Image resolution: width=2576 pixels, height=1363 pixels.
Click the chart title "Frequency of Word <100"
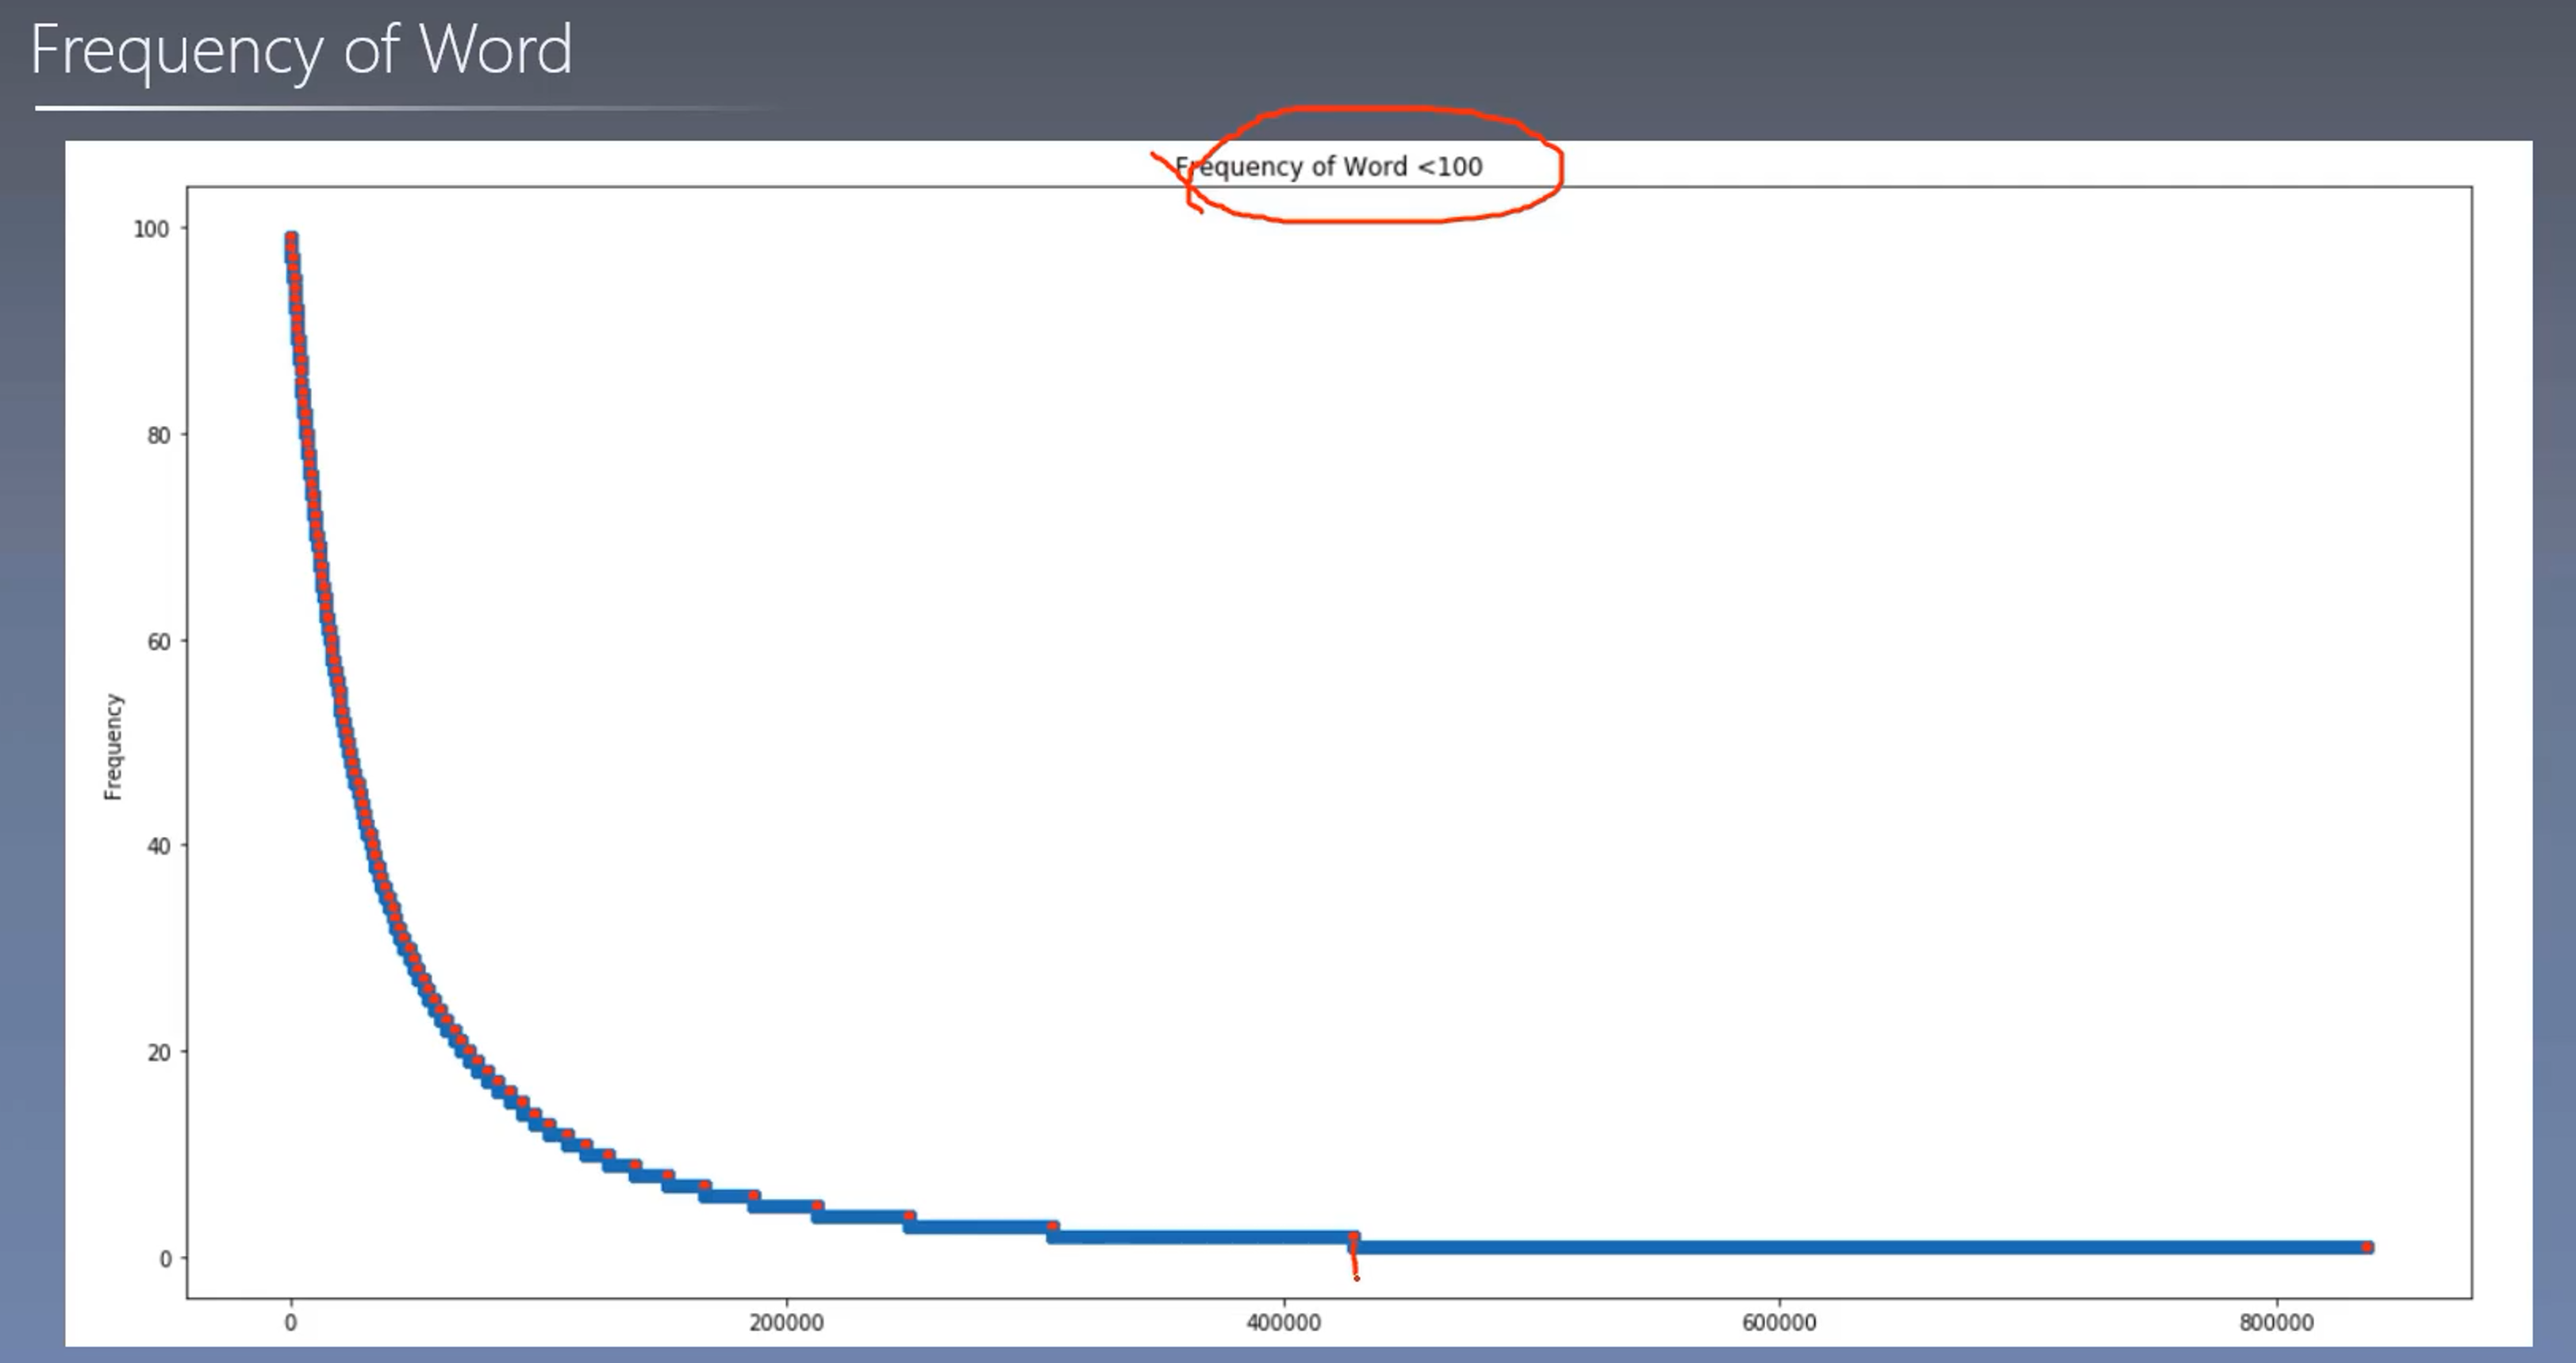pos(1328,167)
